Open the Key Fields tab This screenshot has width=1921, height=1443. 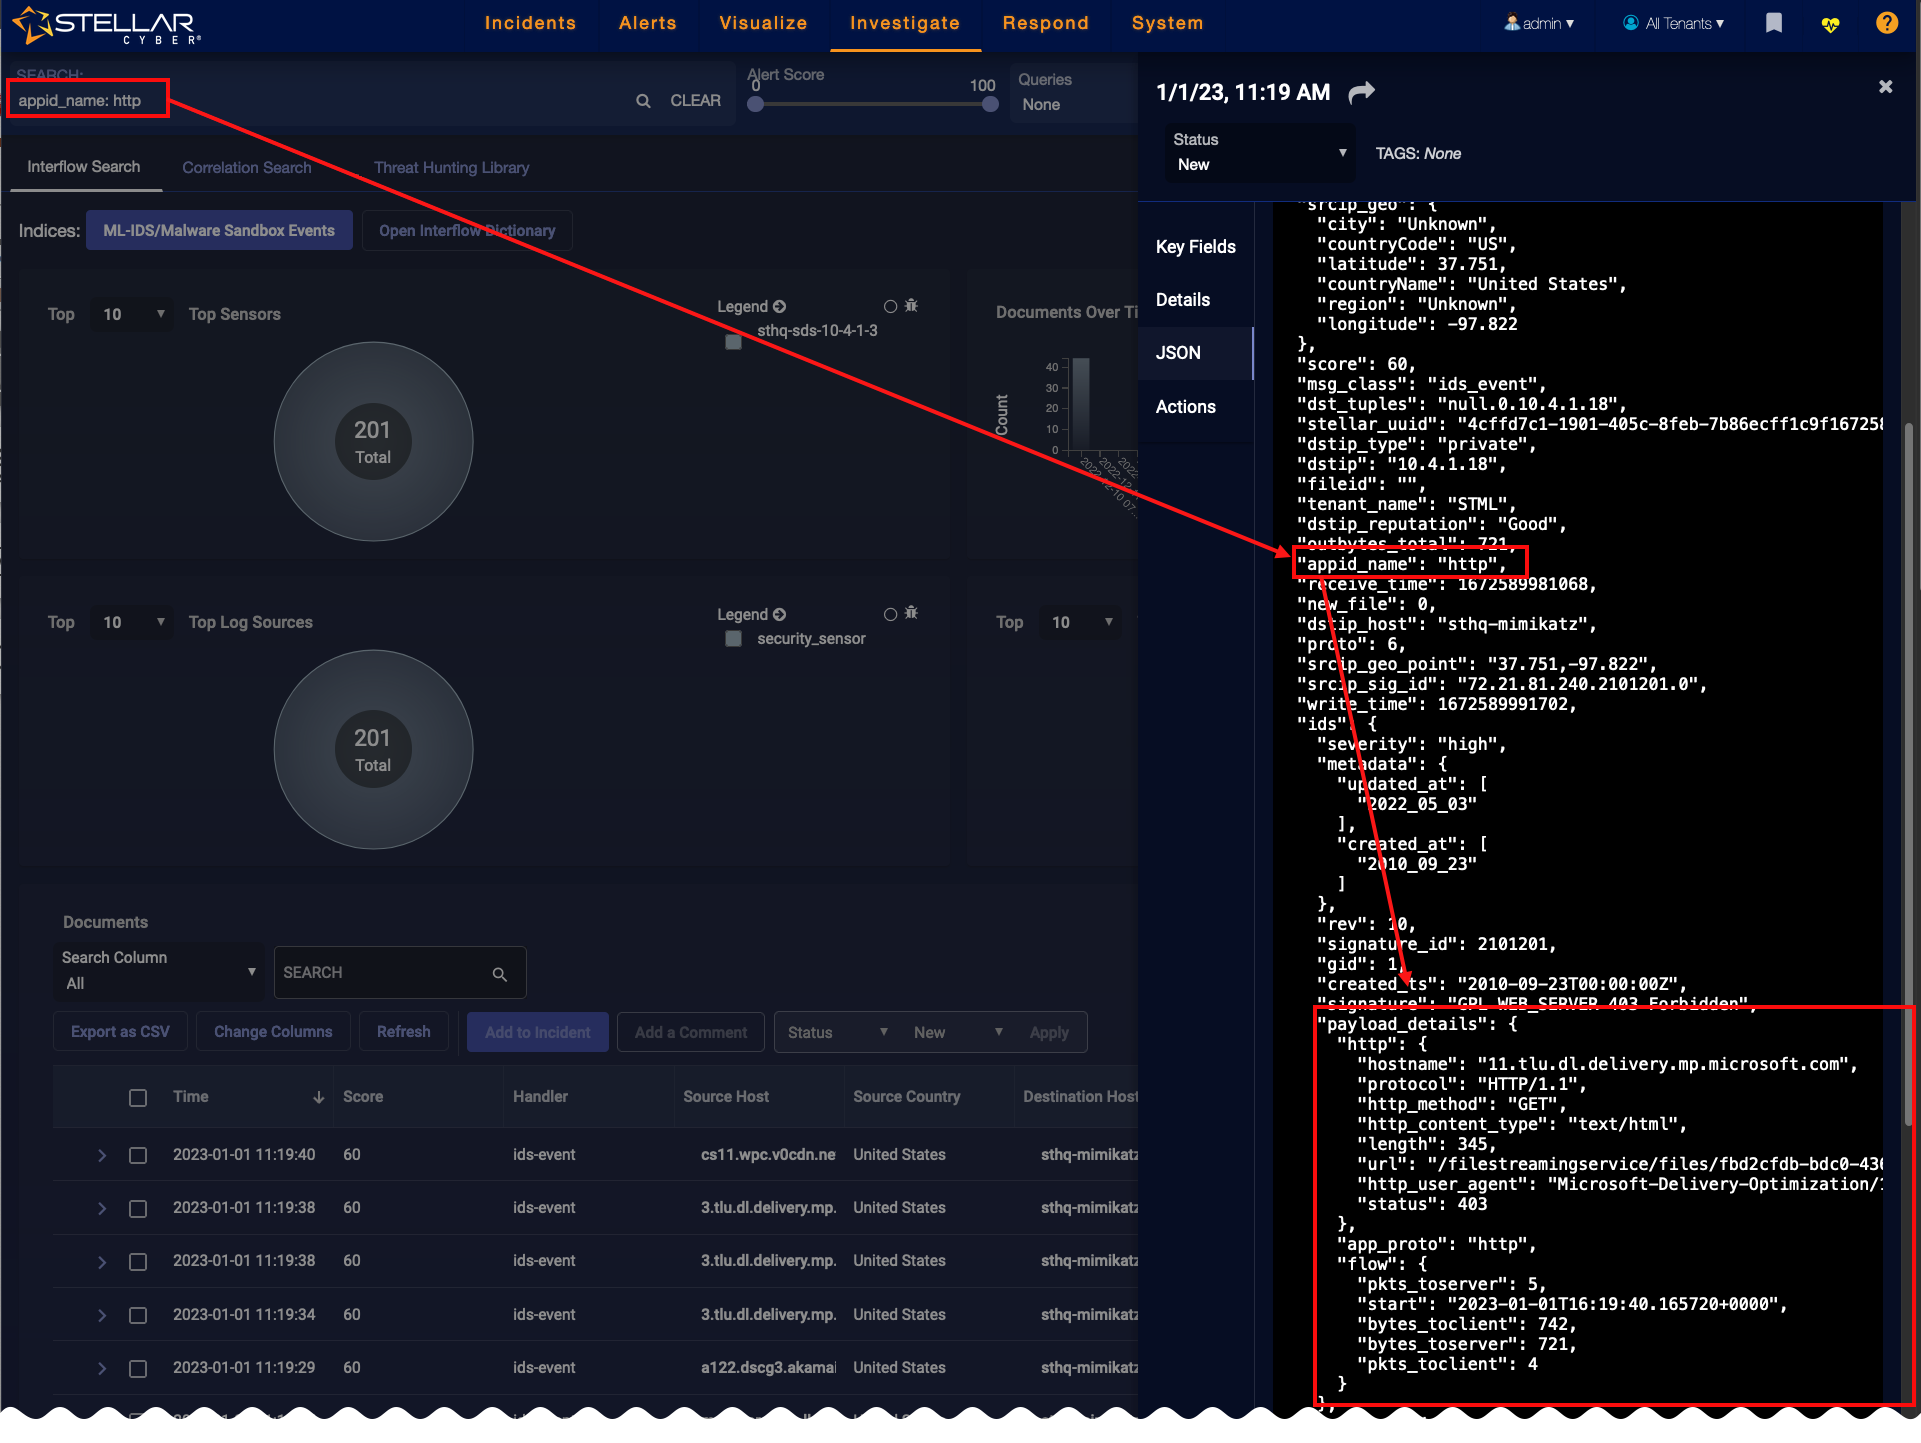pos(1195,247)
